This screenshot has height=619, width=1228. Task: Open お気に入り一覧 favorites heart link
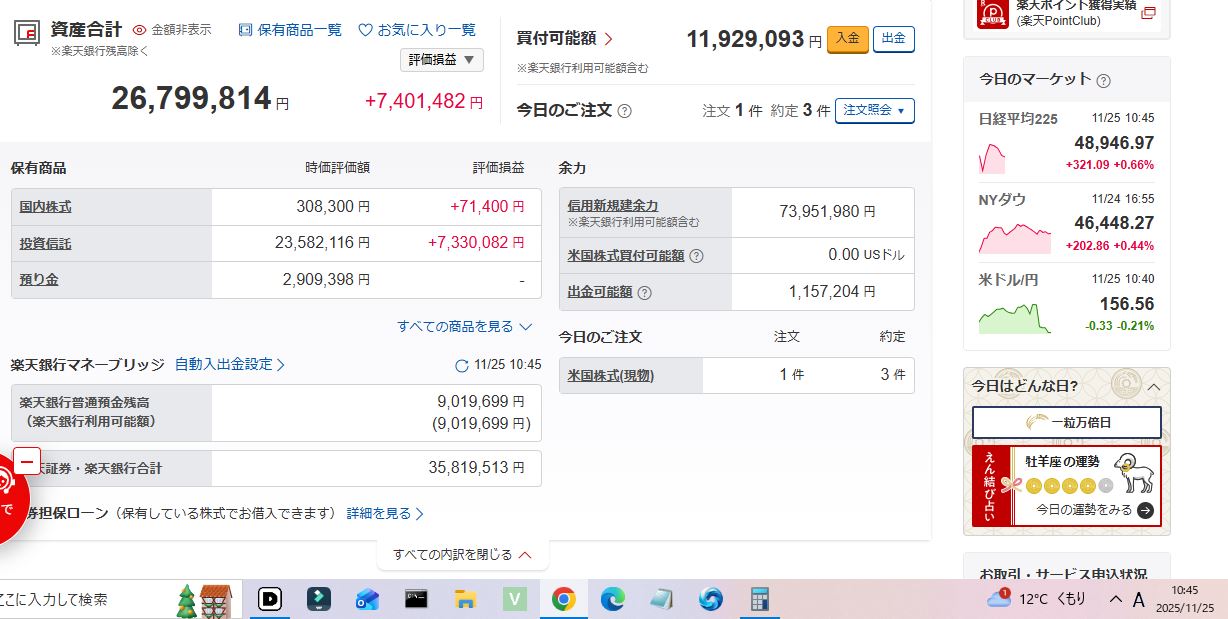tap(417, 30)
